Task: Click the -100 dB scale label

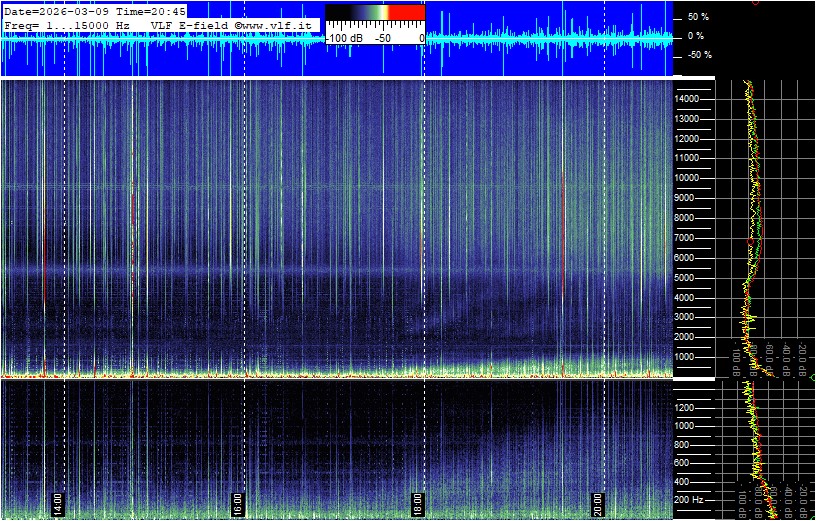Action: tap(345, 37)
